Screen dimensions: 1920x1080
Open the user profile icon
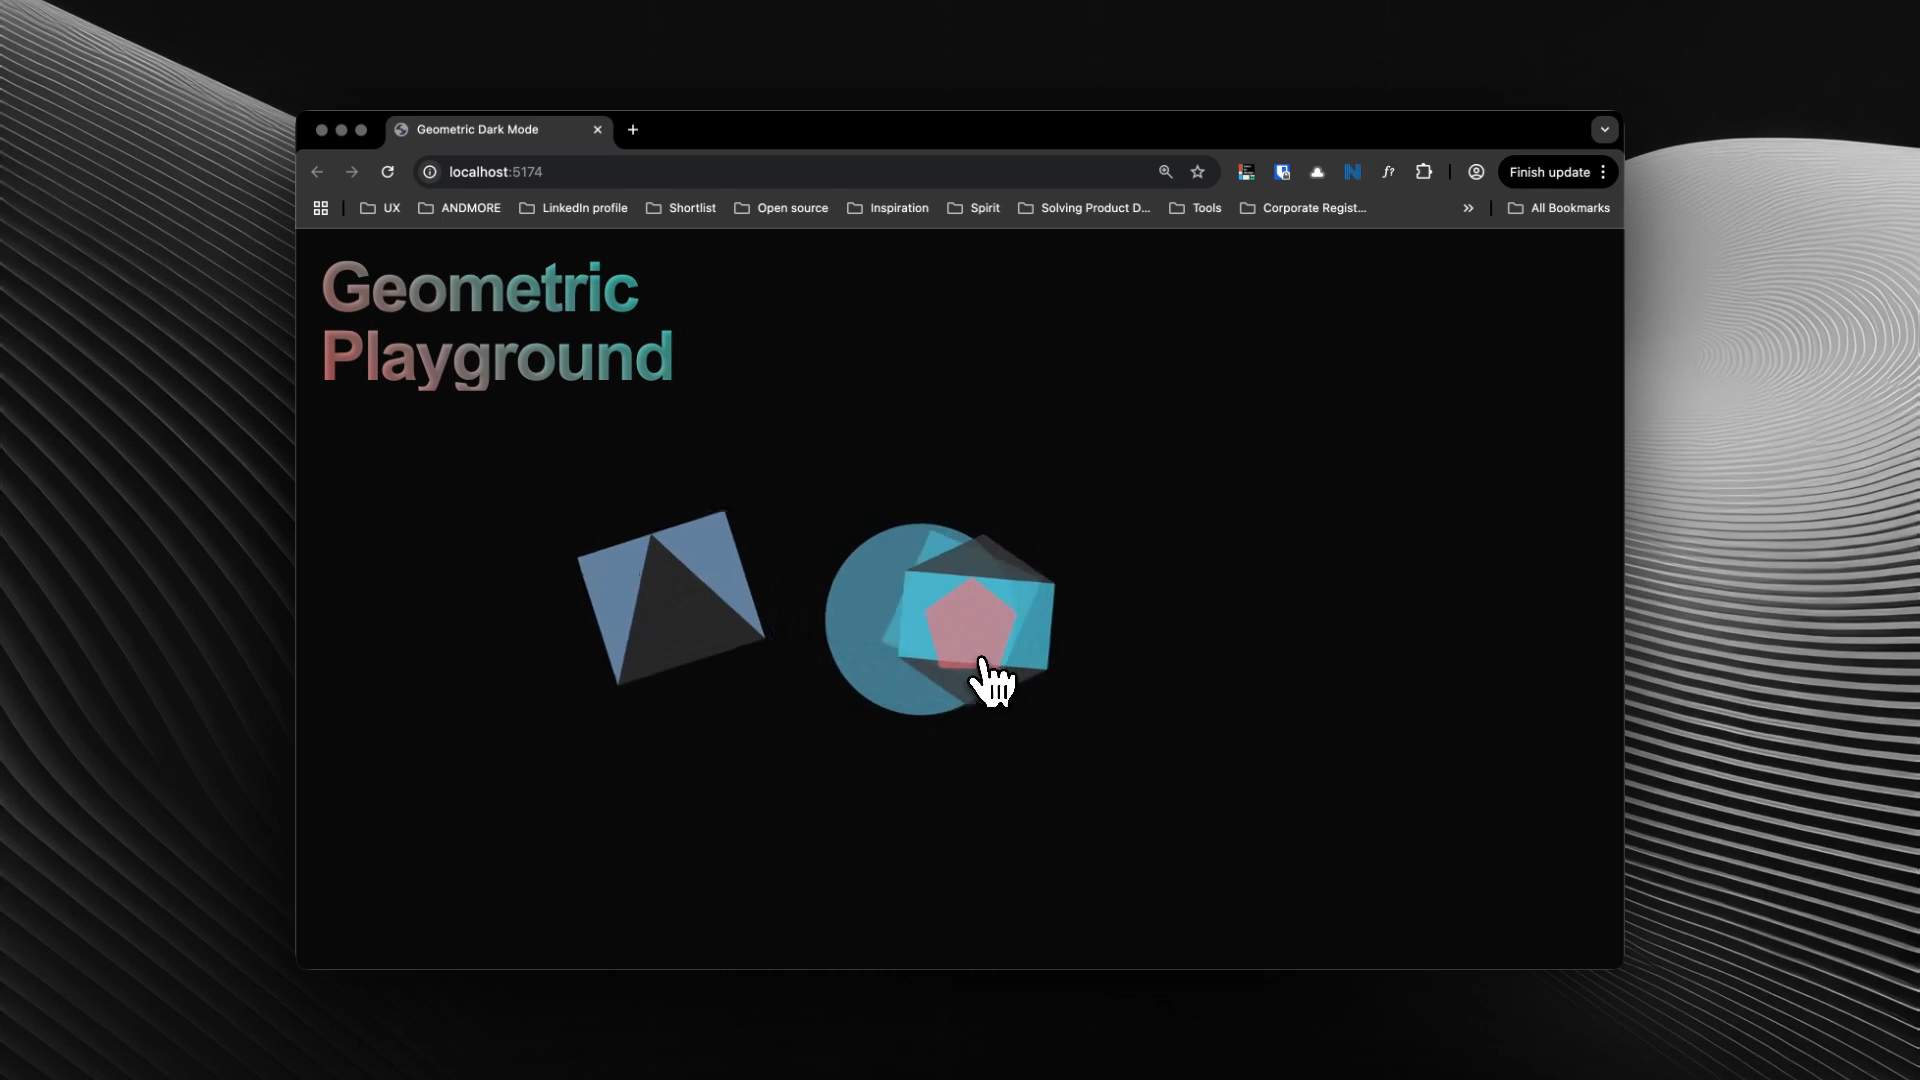[1476, 172]
